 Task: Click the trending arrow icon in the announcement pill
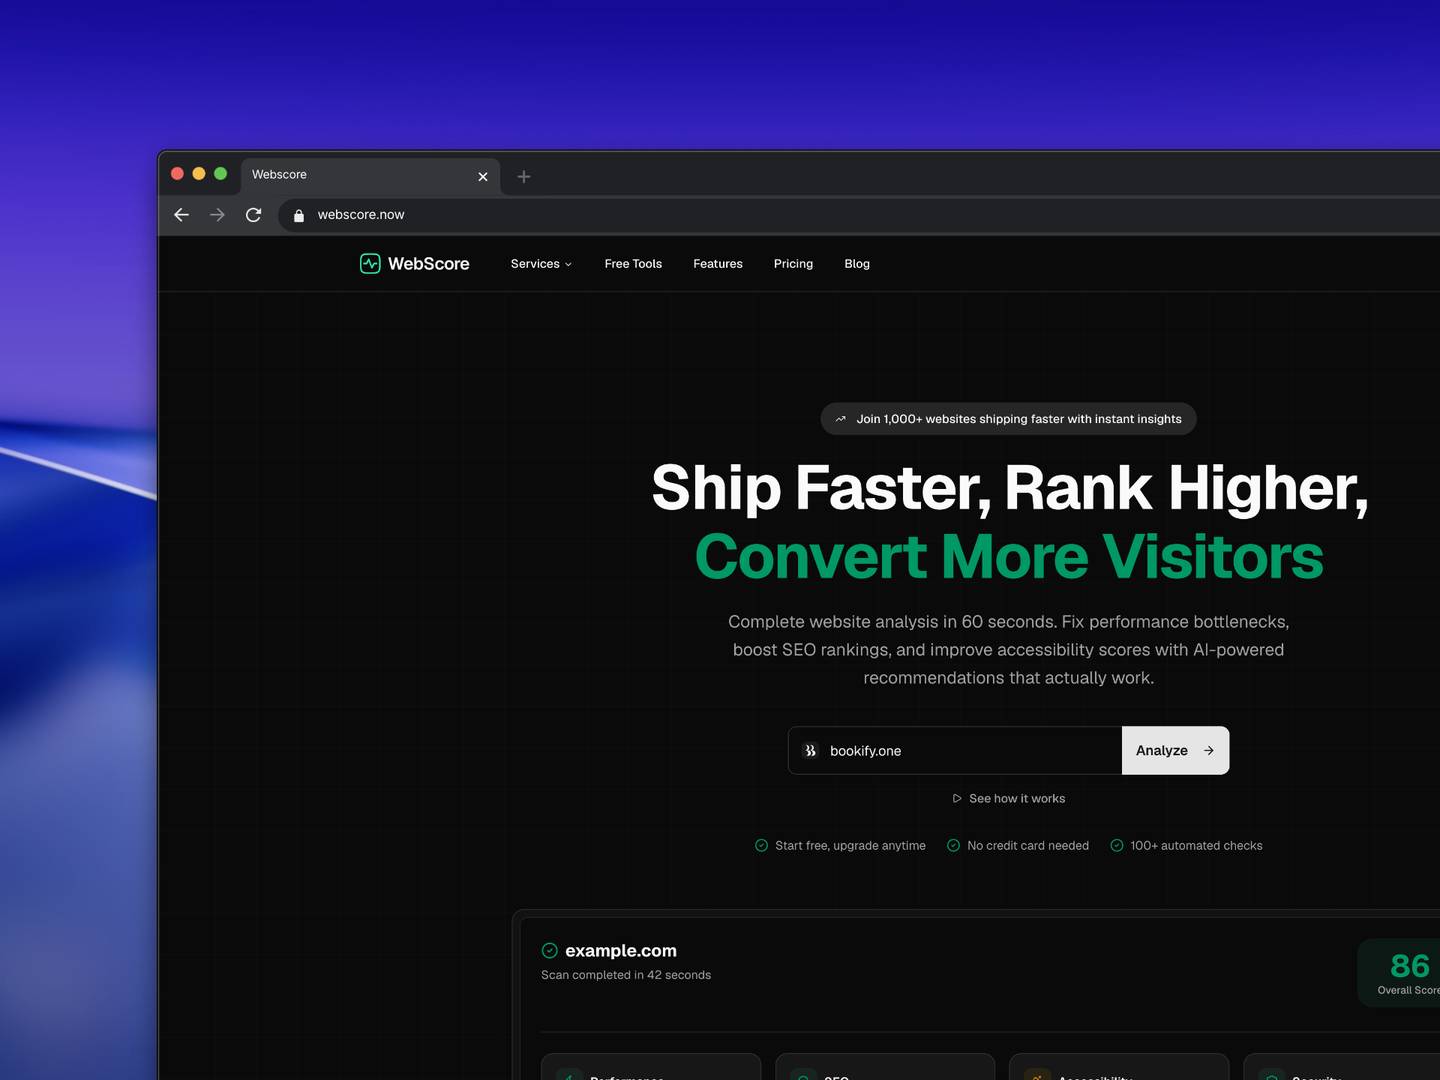click(841, 418)
